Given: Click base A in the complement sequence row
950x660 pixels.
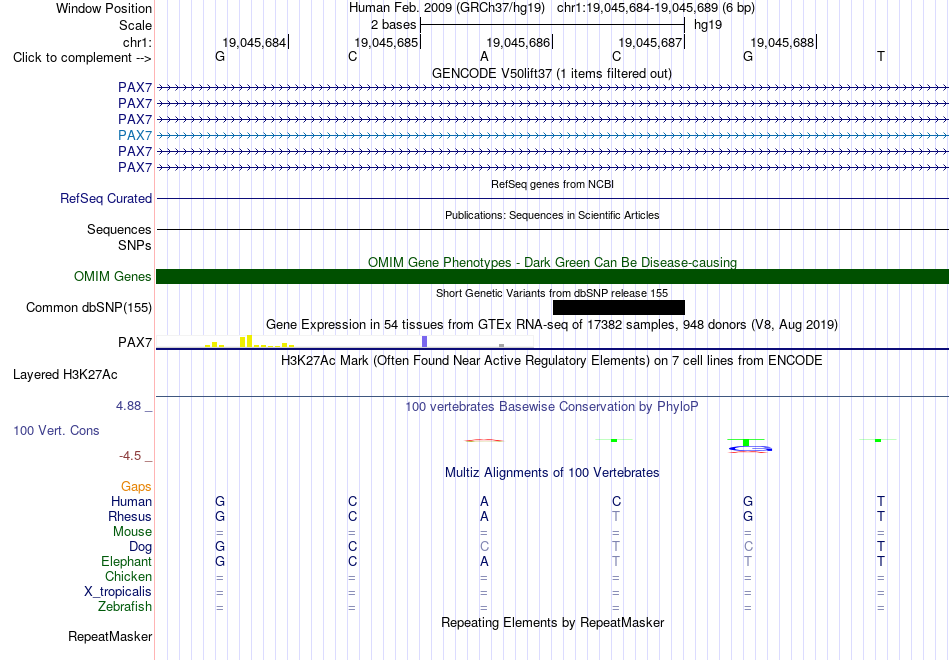Looking at the screenshot, I should [x=484, y=56].
